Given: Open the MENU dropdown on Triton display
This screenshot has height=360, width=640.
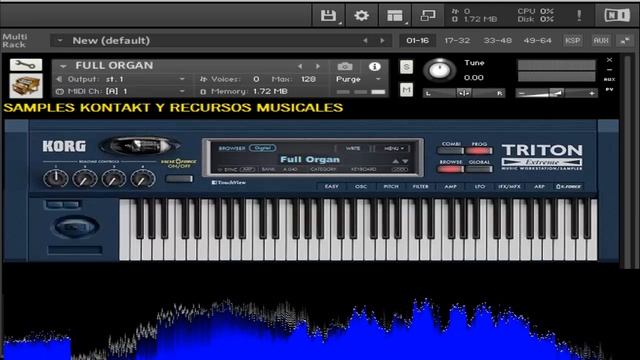Looking at the screenshot, I should (x=394, y=148).
